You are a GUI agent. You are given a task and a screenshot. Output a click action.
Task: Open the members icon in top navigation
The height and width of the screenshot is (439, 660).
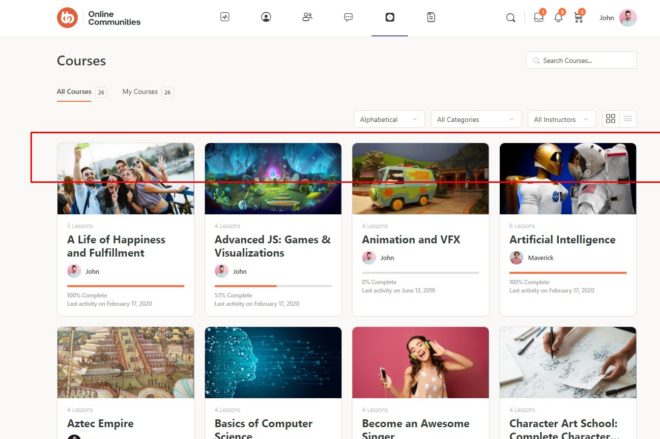pyautogui.click(x=307, y=17)
